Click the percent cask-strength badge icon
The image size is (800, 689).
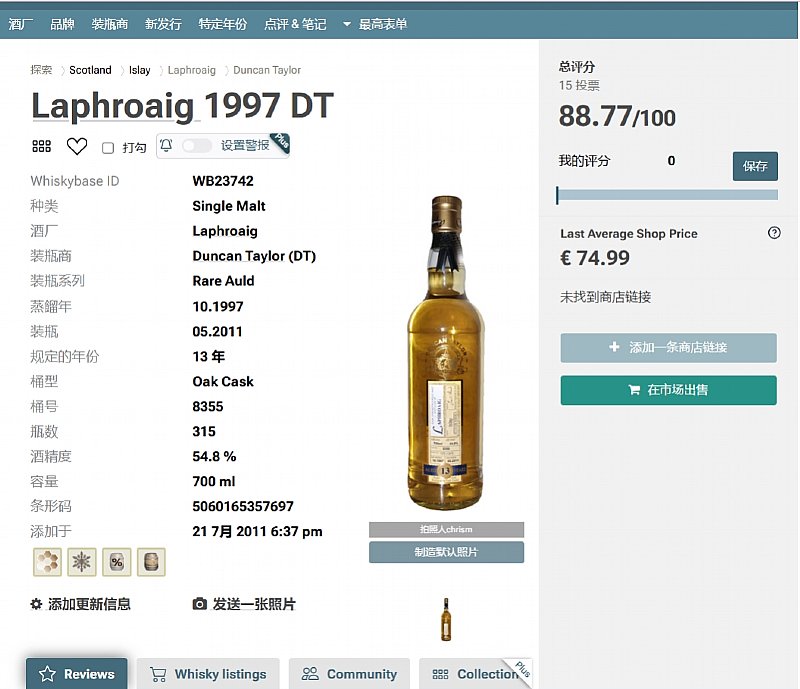(x=116, y=562)
